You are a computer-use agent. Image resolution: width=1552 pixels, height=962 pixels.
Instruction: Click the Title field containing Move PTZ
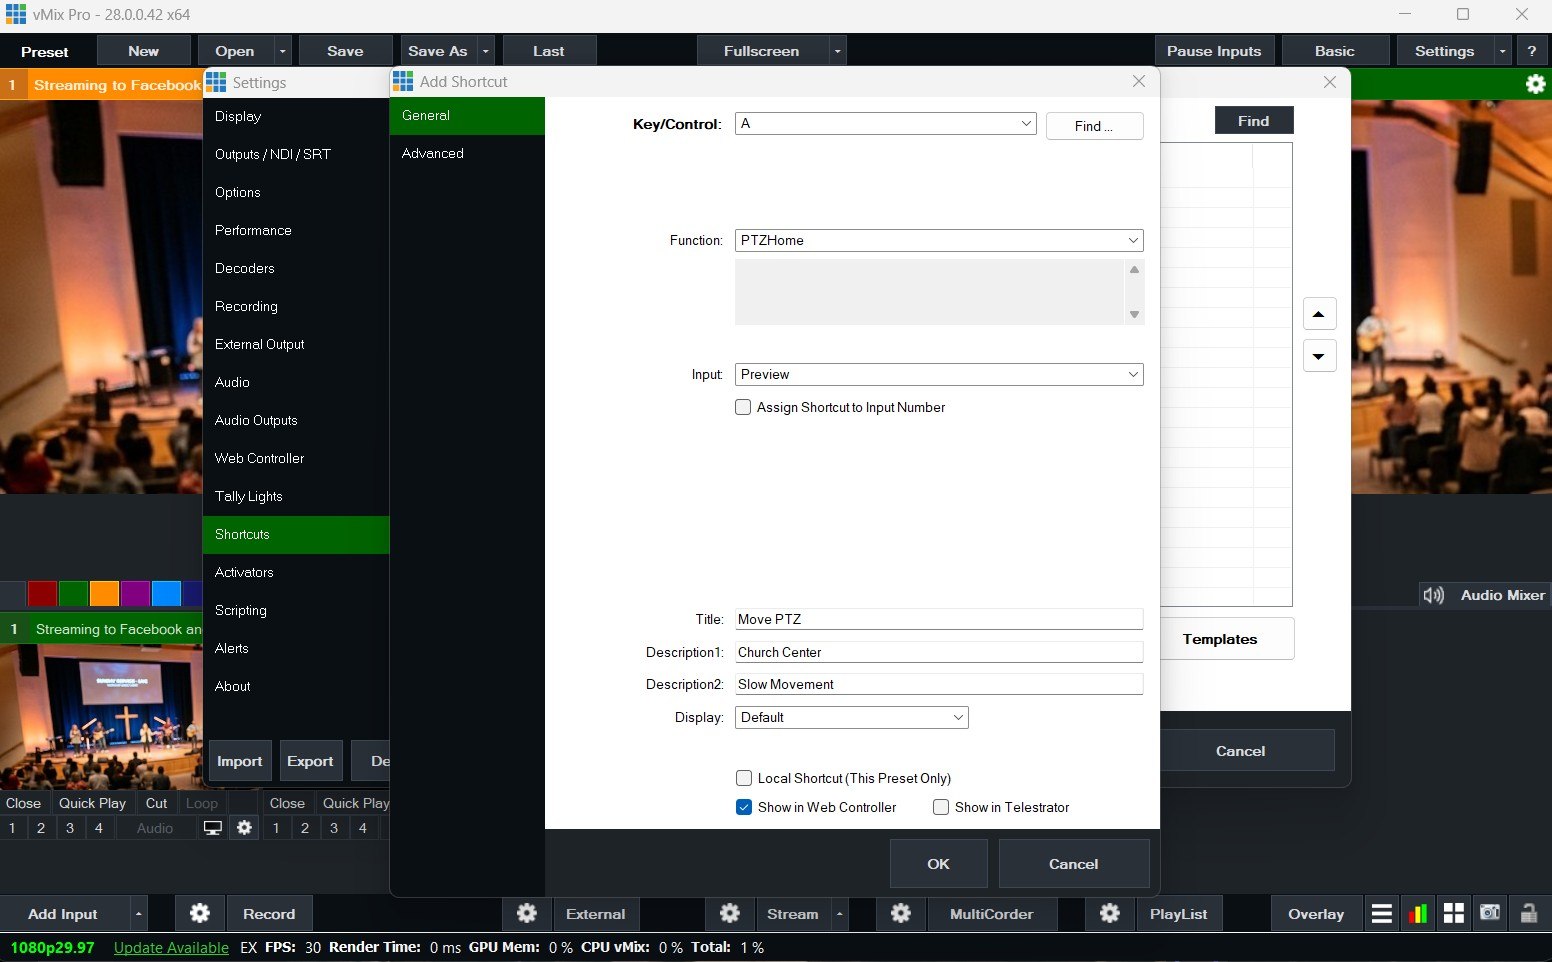click(x=939, y=619)
